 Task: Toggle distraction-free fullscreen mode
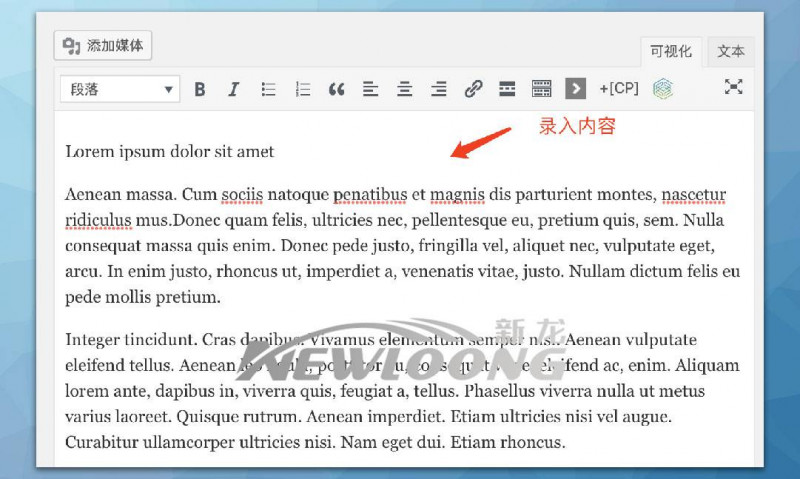click(x=734, y=88)
